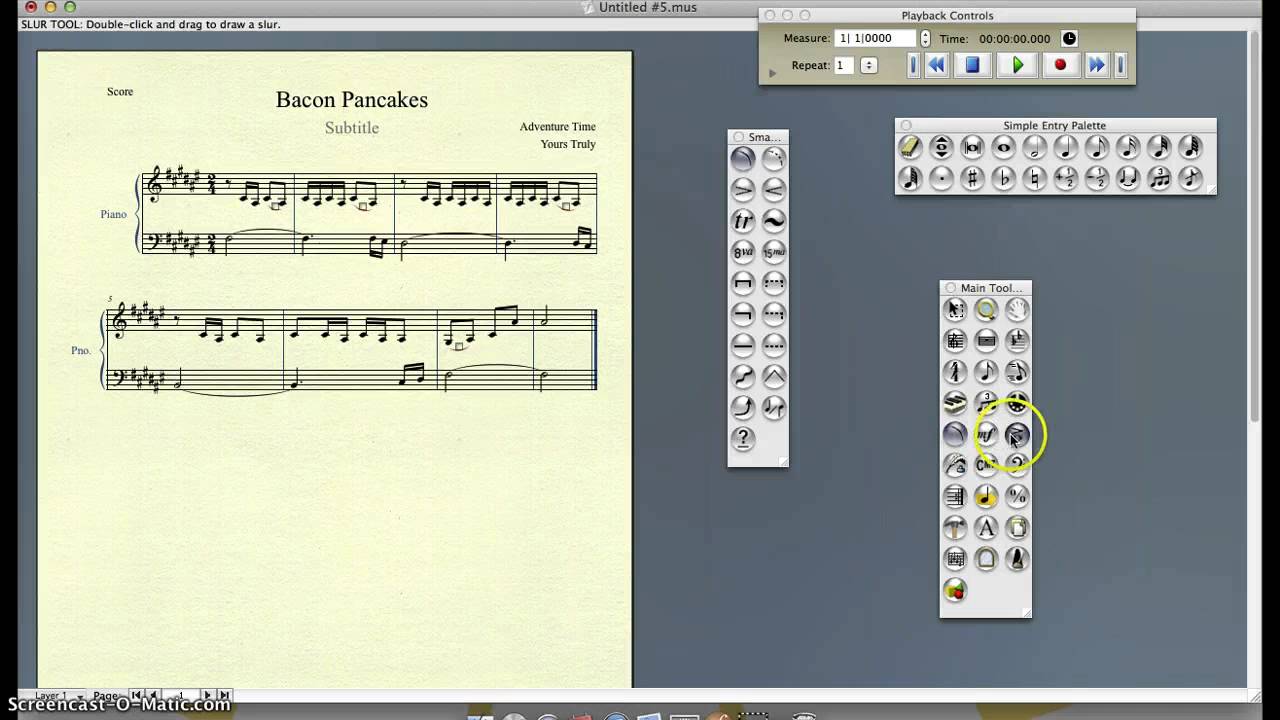Click the Subtitle placeholder text

351,128
